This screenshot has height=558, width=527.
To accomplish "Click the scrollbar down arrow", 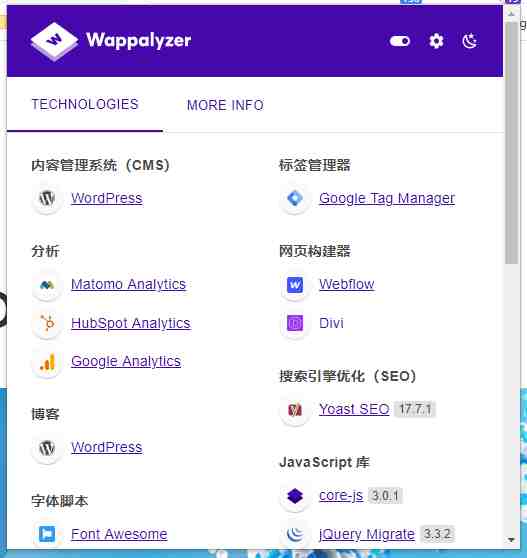I will tap(511, 540).
